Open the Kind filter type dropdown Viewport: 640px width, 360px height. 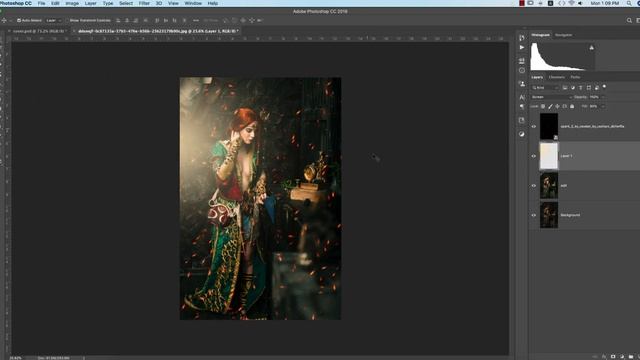[x=545, y=87]
